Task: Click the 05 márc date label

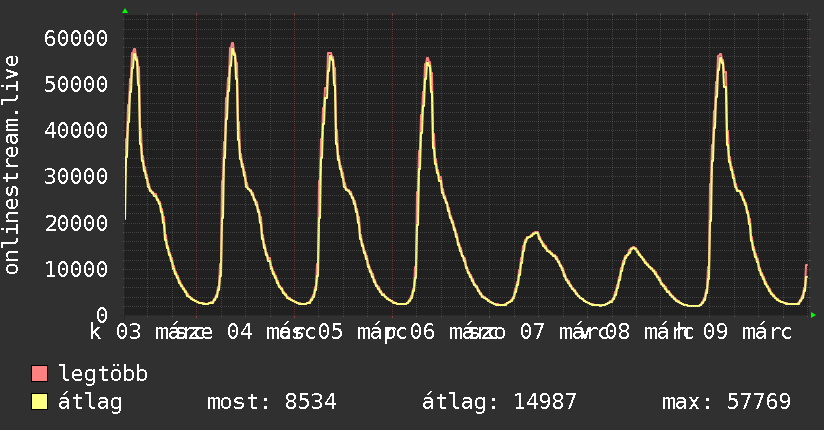Action: pos(363,332)
